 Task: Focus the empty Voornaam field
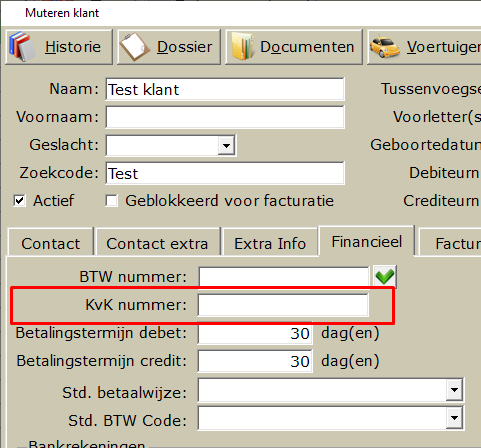(225, 117)
